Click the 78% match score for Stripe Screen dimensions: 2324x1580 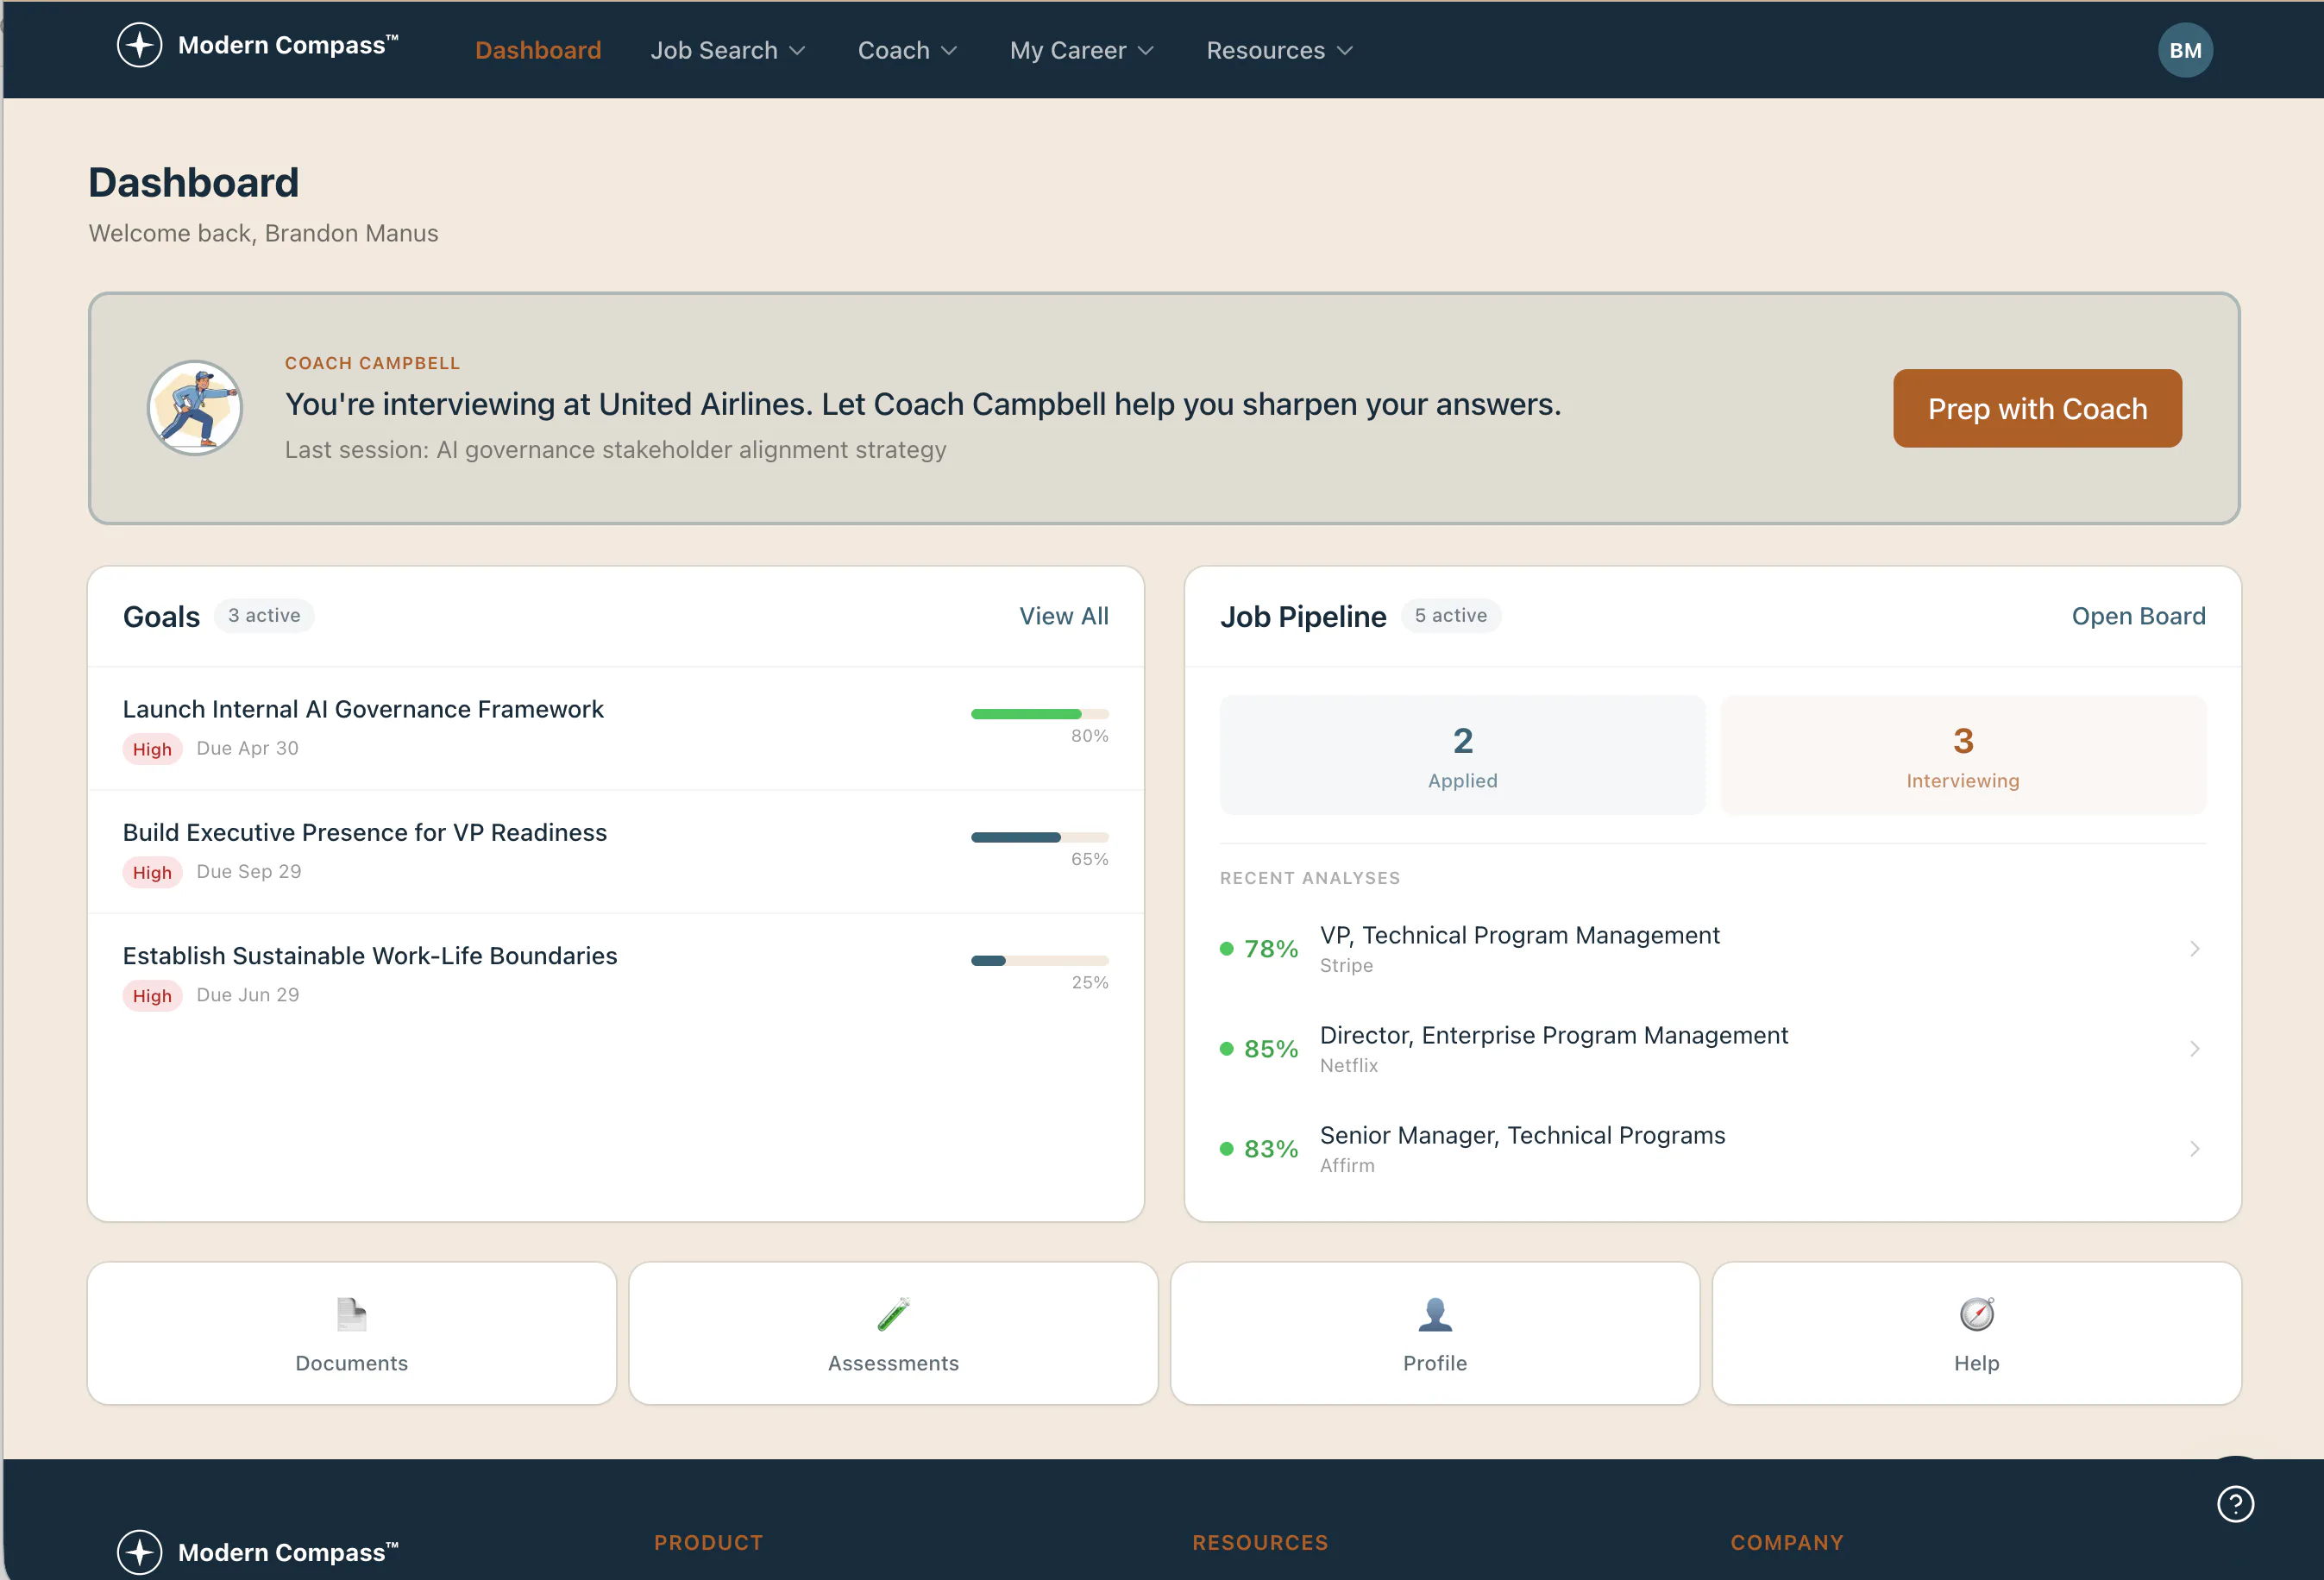1270,948
